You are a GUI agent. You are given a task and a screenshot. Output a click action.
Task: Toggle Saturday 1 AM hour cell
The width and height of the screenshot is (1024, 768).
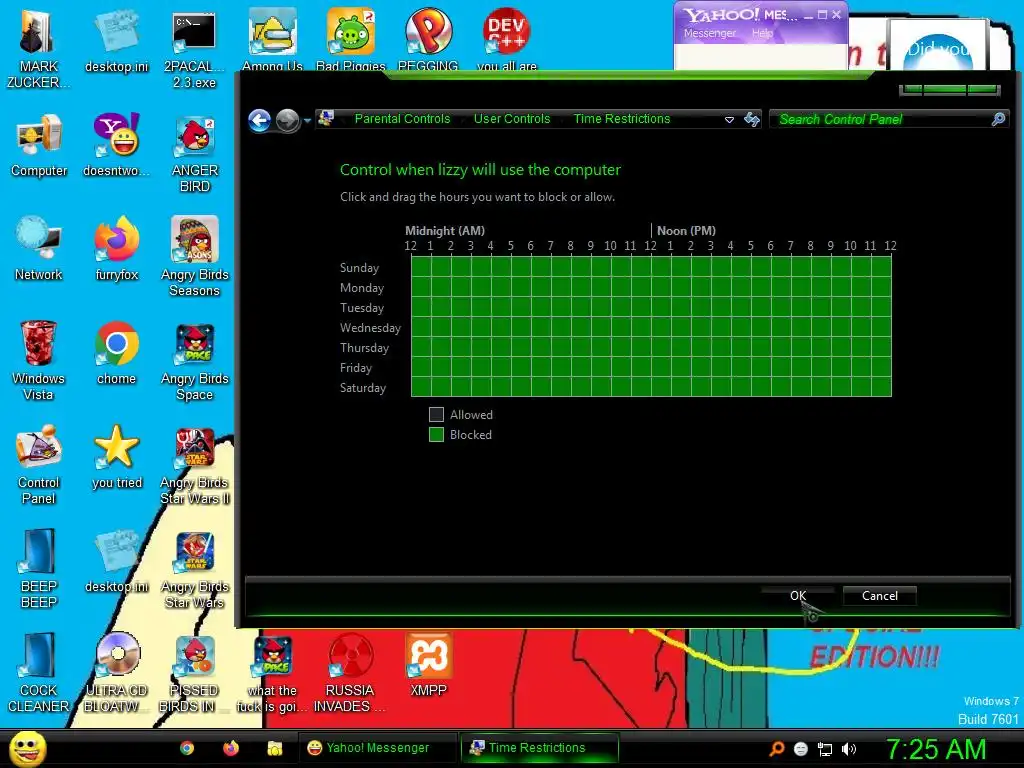point(441,387)
